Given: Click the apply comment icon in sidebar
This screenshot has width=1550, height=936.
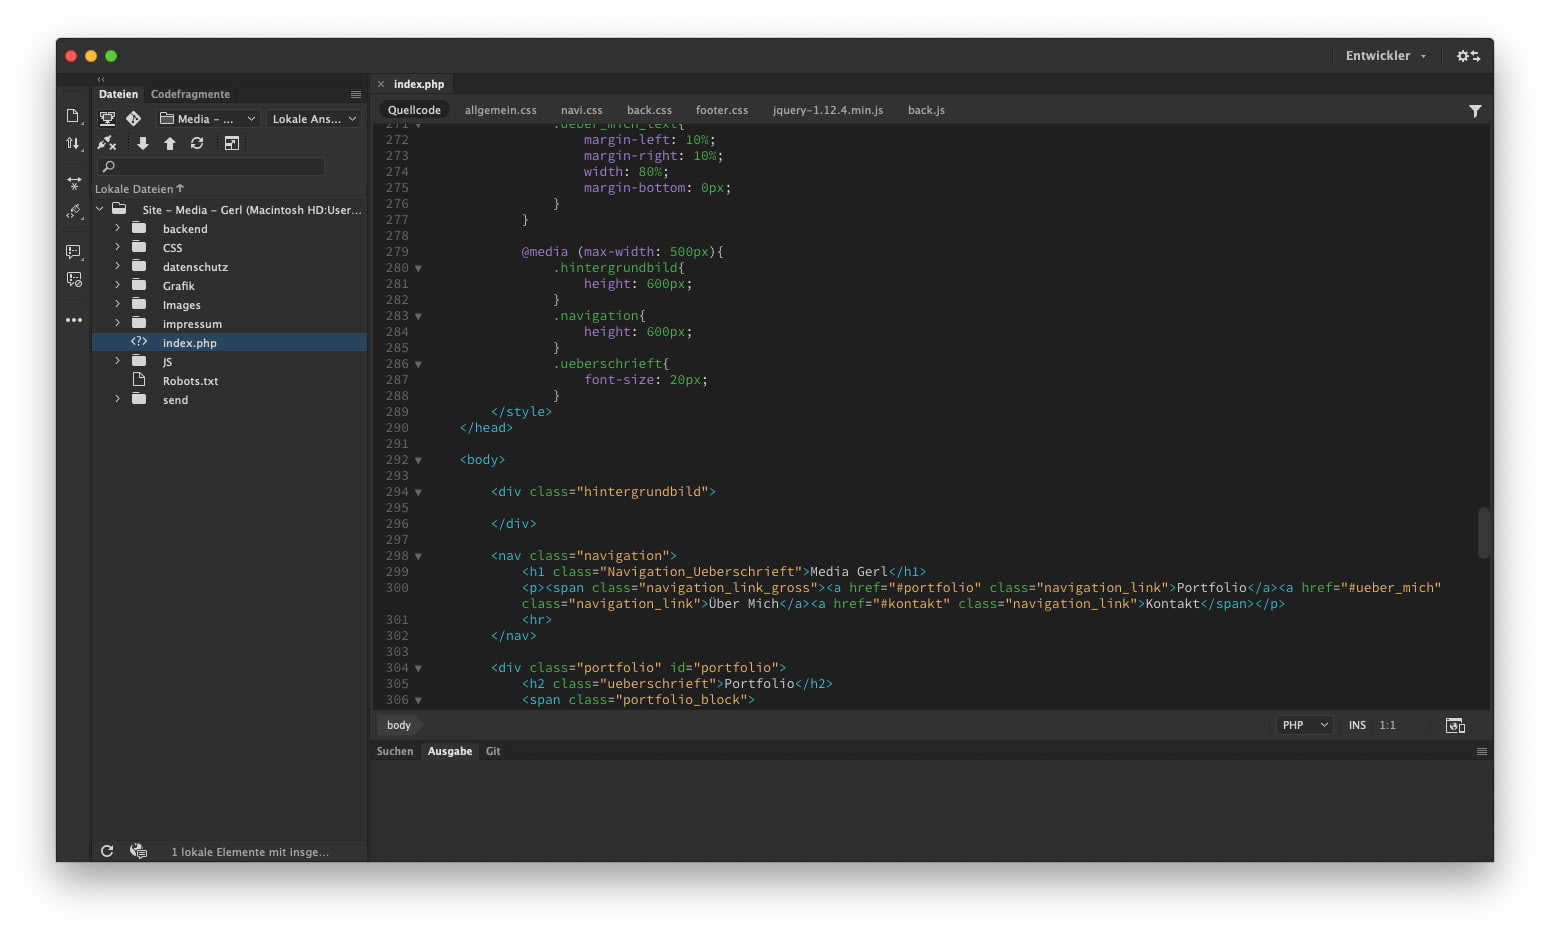Looking at the screenshot, I should click(x=73, y=252).
